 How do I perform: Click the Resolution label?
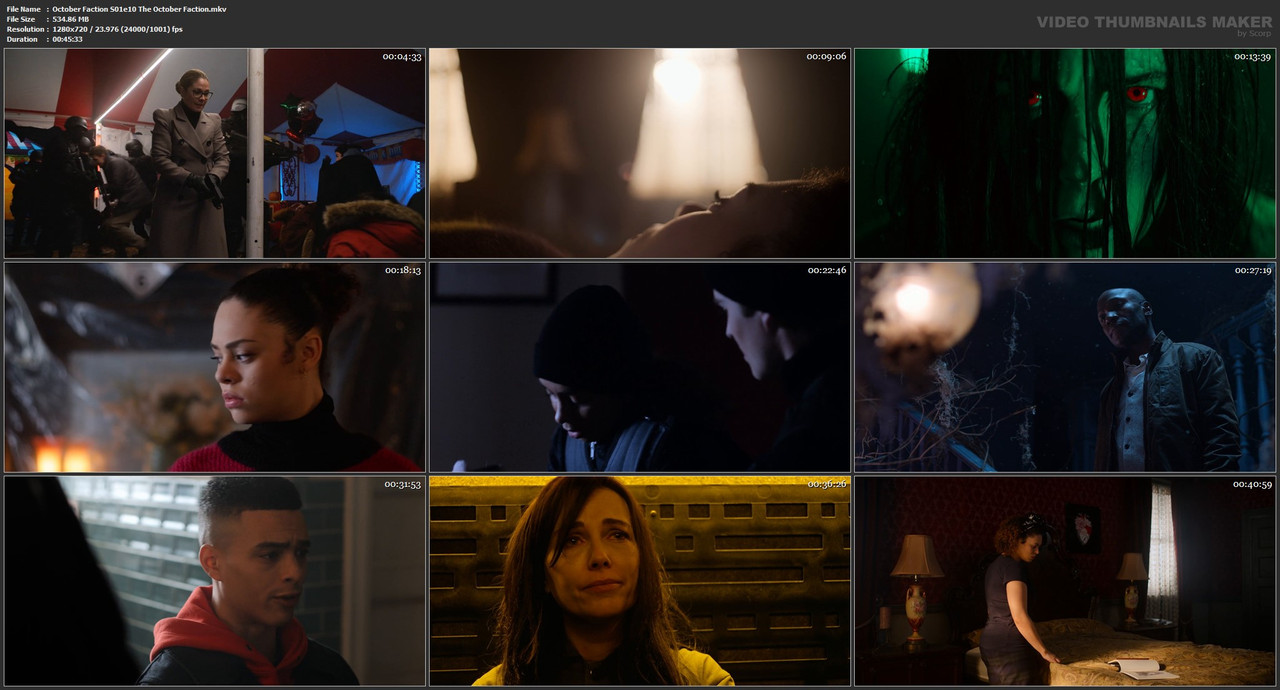tap(25, 29)
